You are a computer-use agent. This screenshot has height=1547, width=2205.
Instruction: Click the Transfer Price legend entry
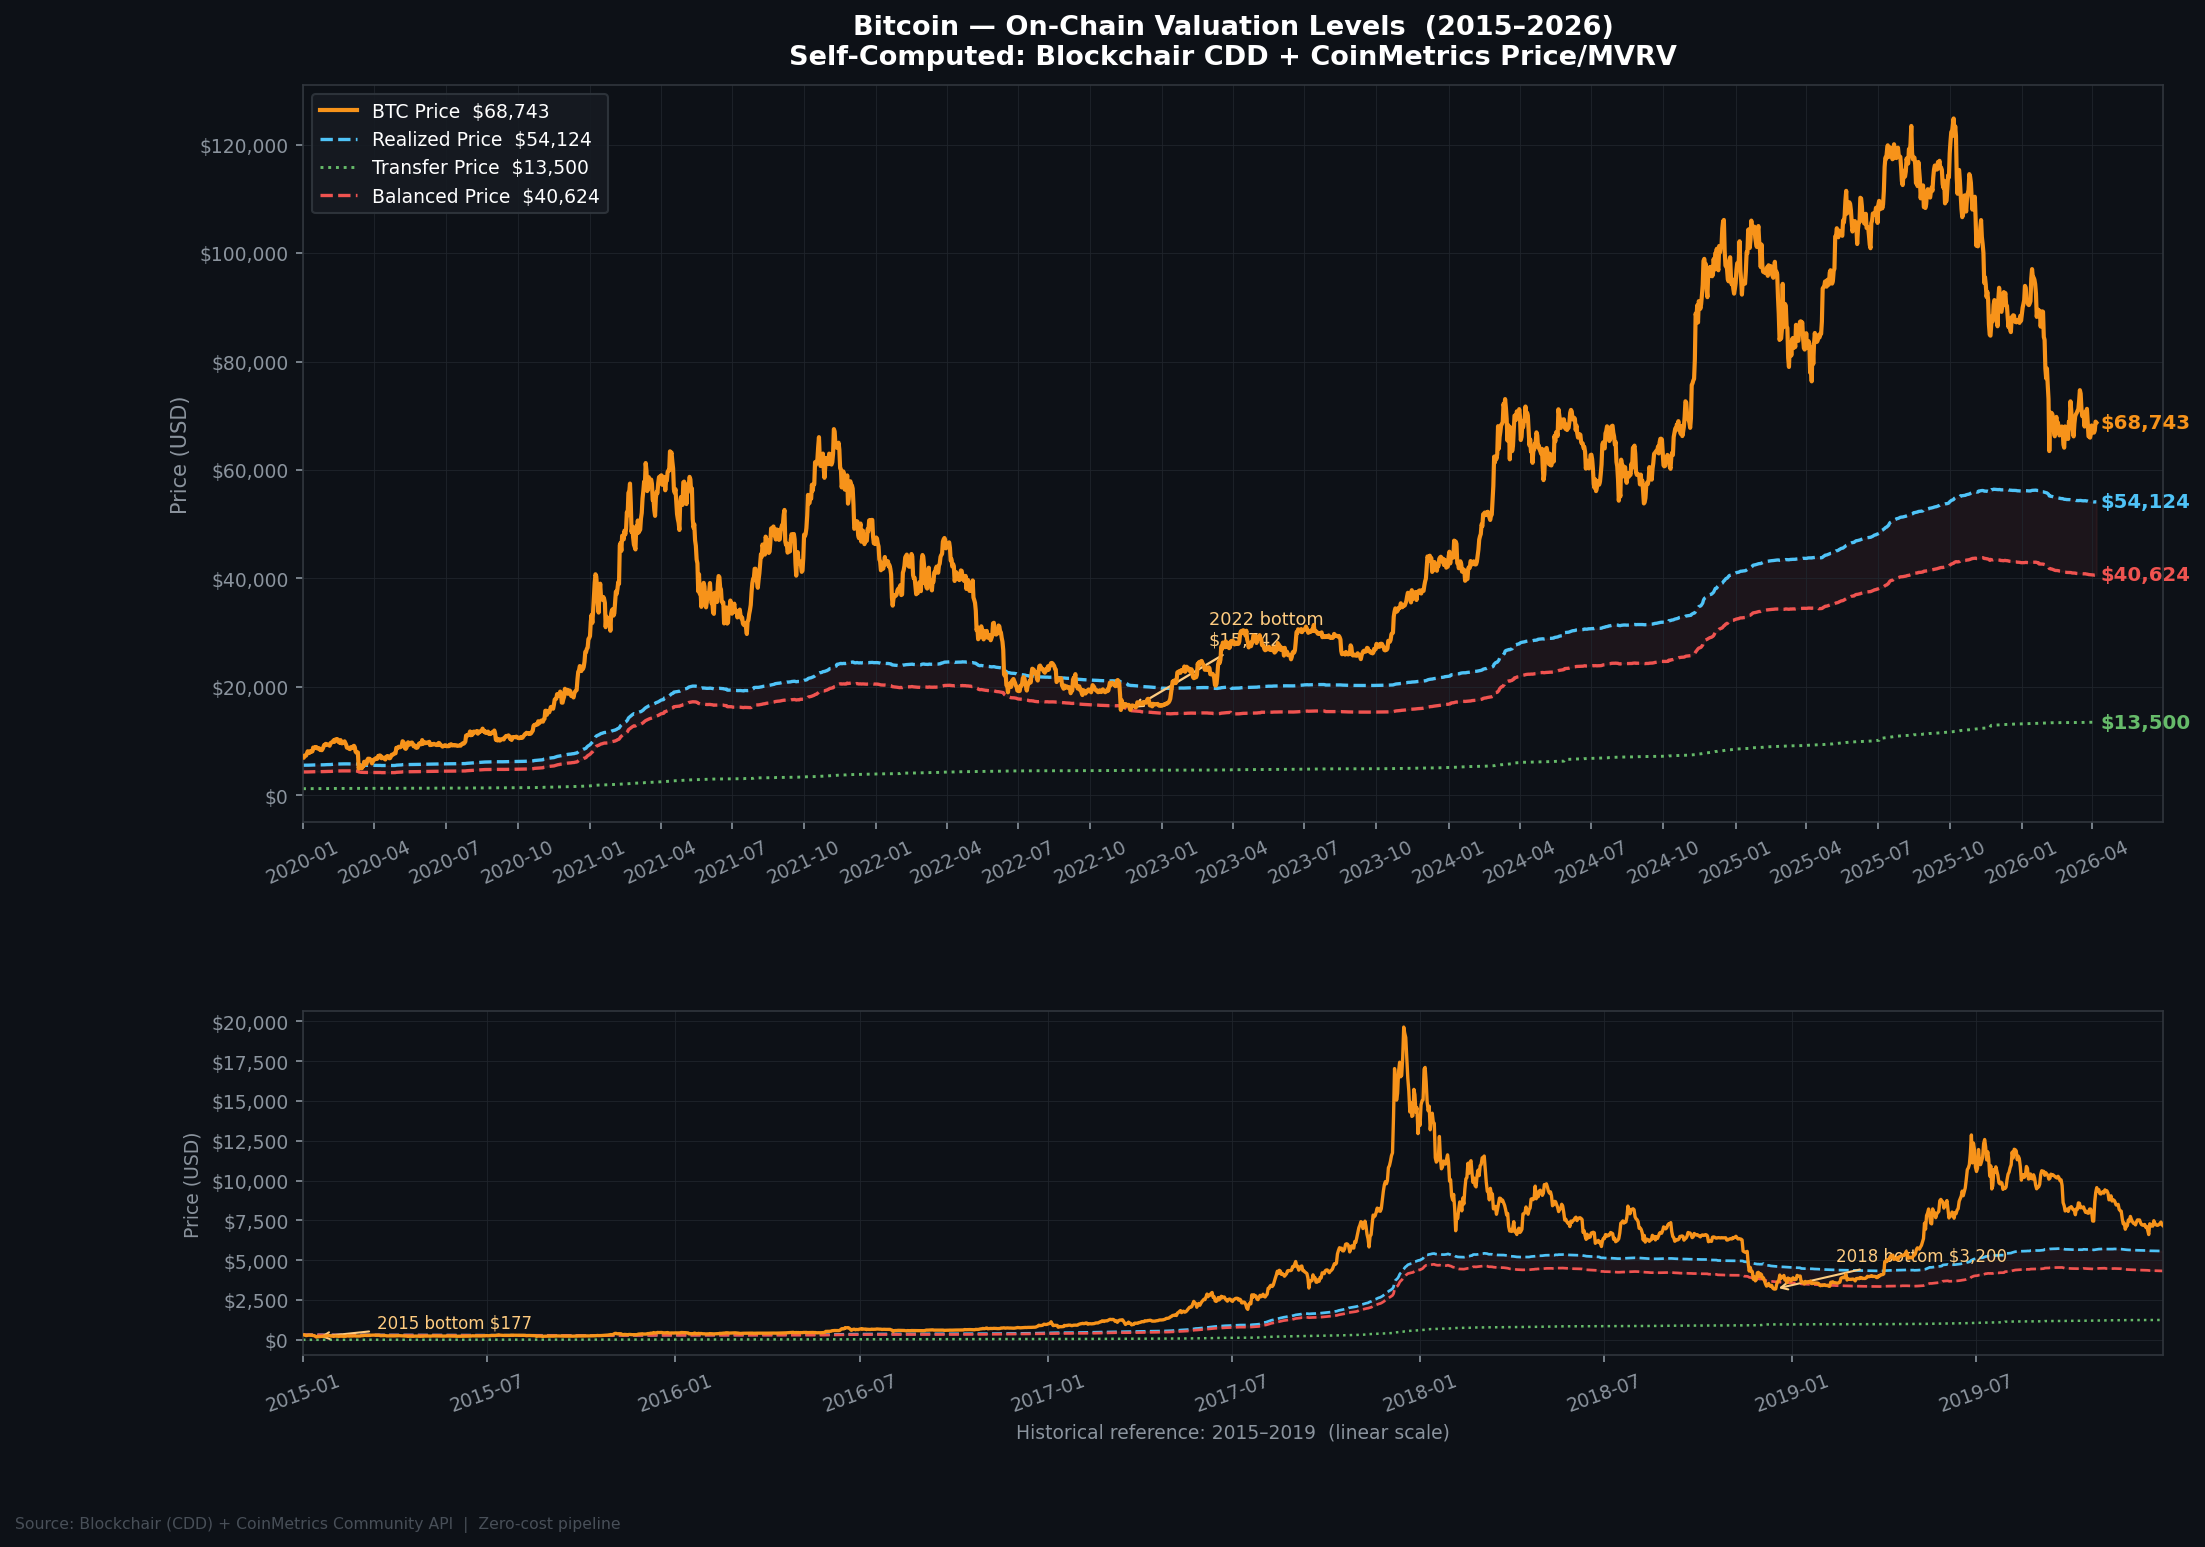[x=479, y=167]
